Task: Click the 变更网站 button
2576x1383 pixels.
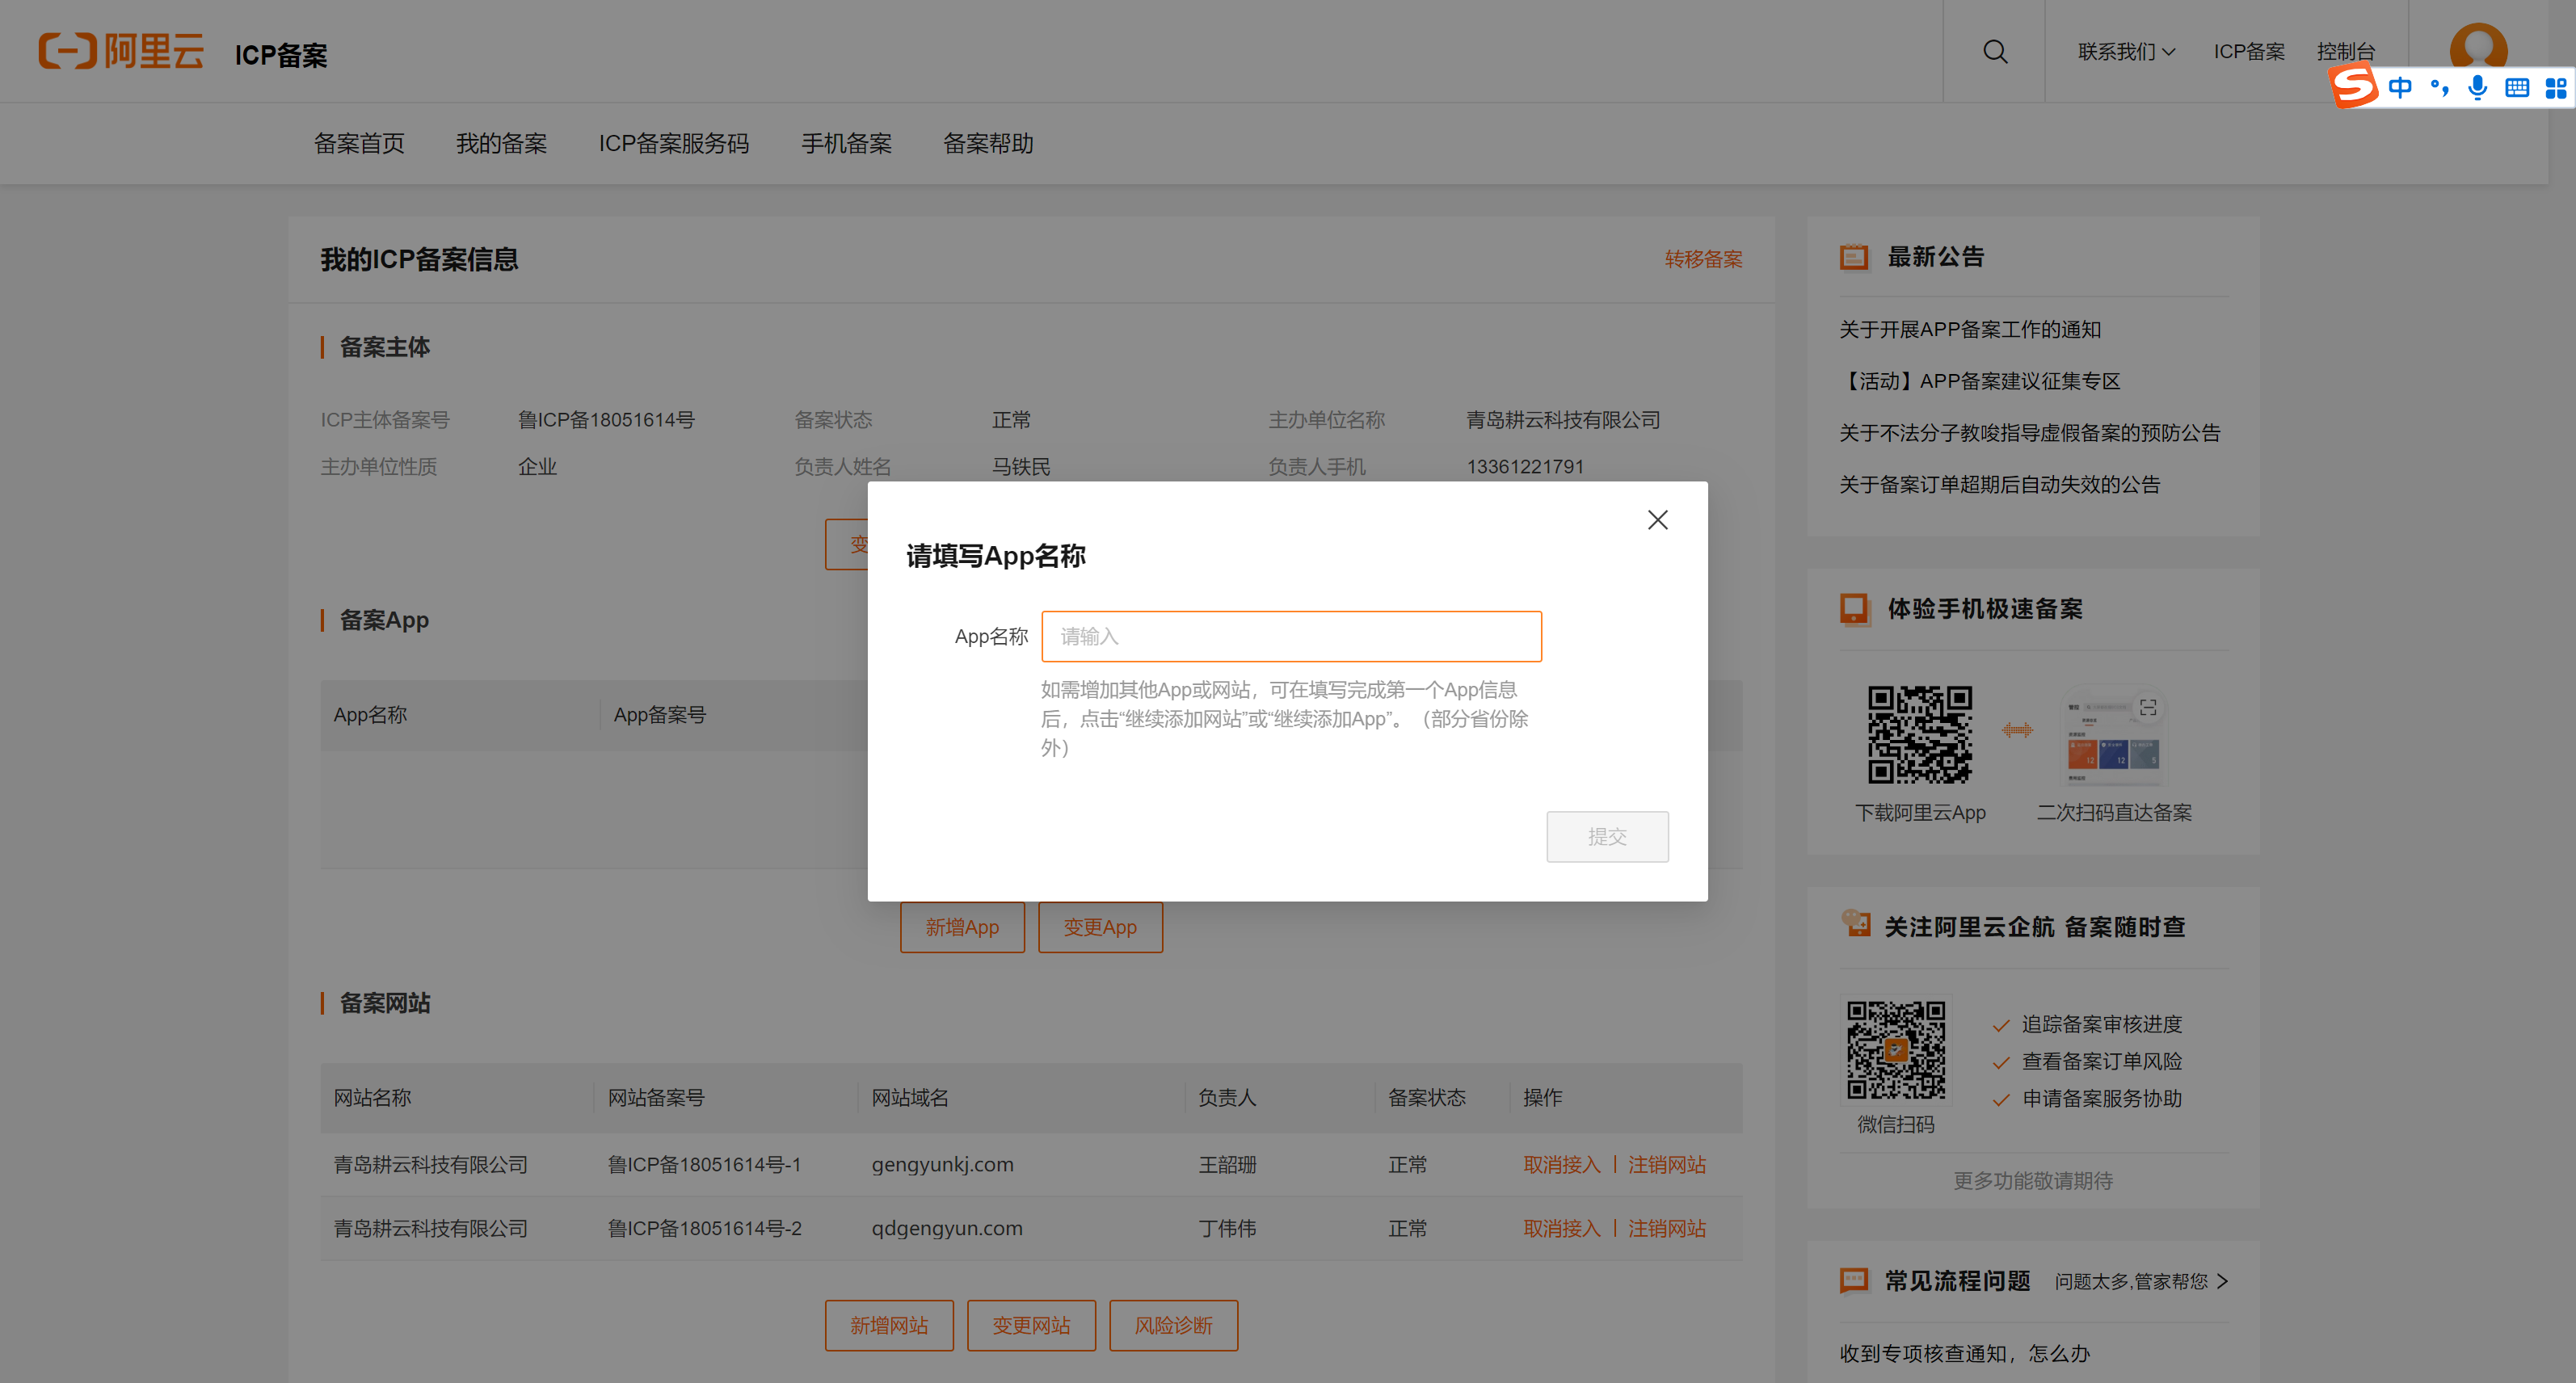Action: pos(1031,1325)
